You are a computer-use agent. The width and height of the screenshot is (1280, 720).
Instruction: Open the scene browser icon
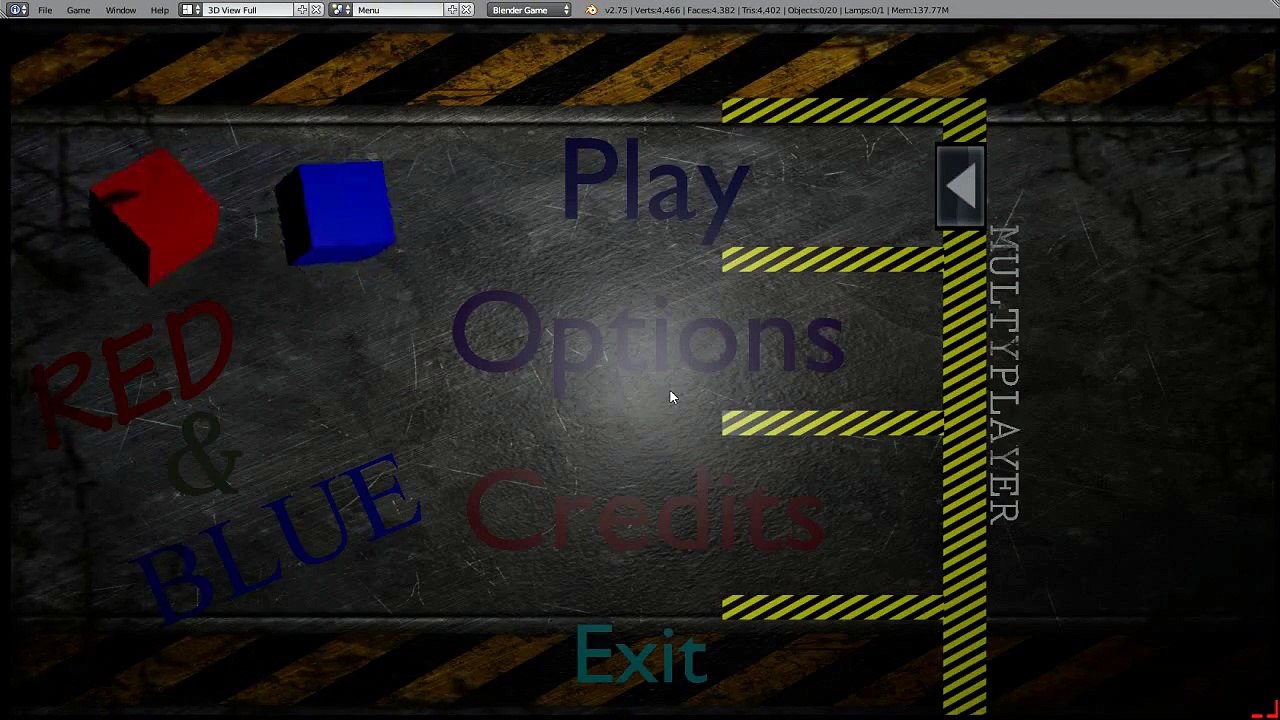341,10
